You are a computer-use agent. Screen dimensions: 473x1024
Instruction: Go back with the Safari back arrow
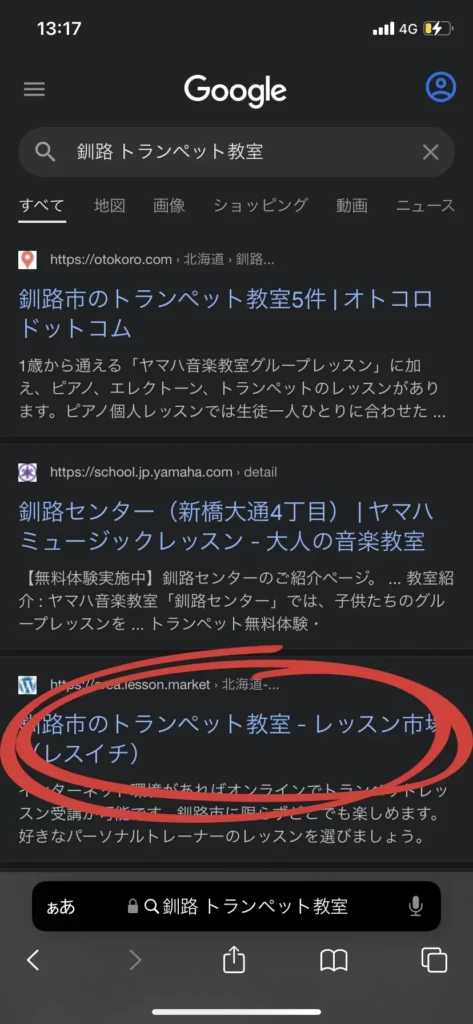33,959
